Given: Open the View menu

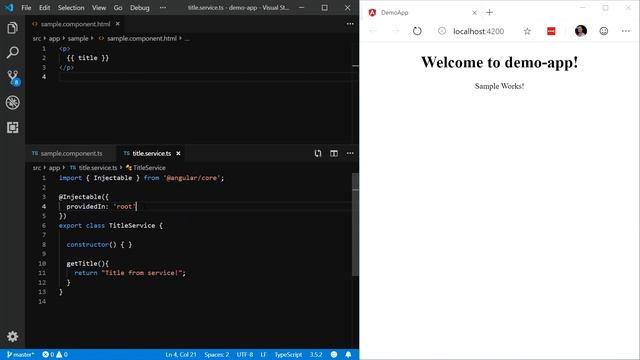Looking at the screenshot, I should 99,7.
